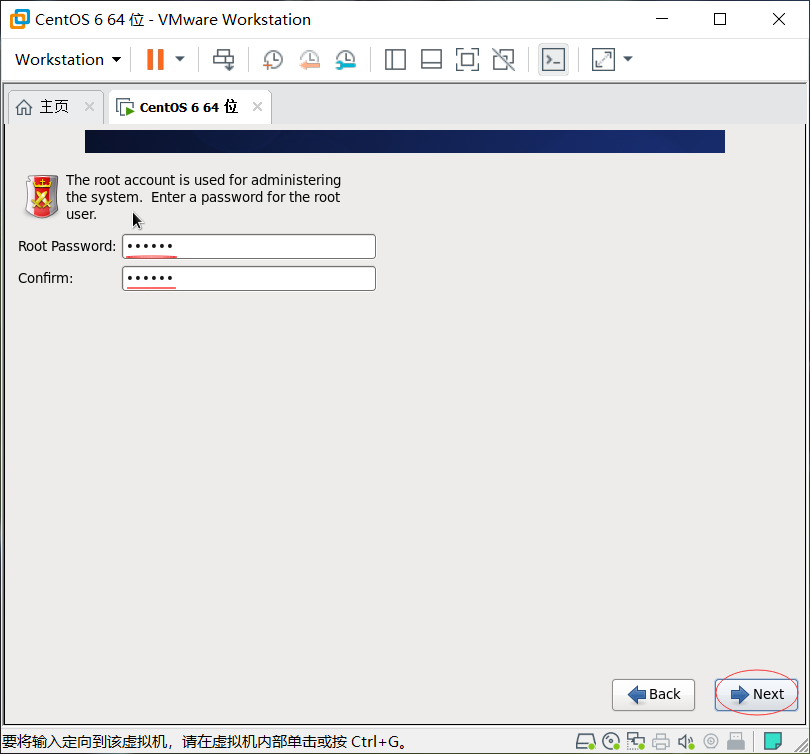Toggle the thumbnail bar view
Screen dimensions: 810x754
(431, 59)
